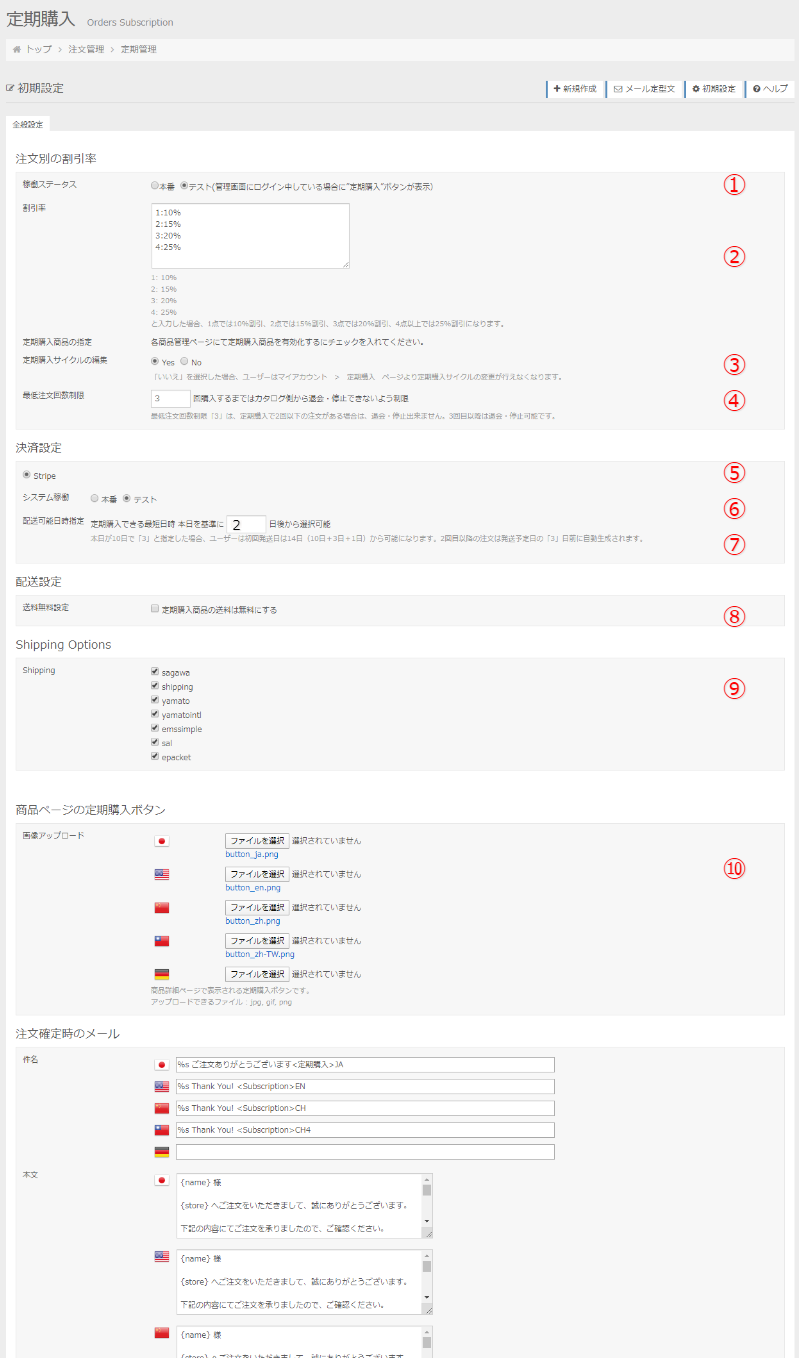Uncheck the sagawa shipping option
The height and width of the screenshot is (1358, 799).
[154, 672]
